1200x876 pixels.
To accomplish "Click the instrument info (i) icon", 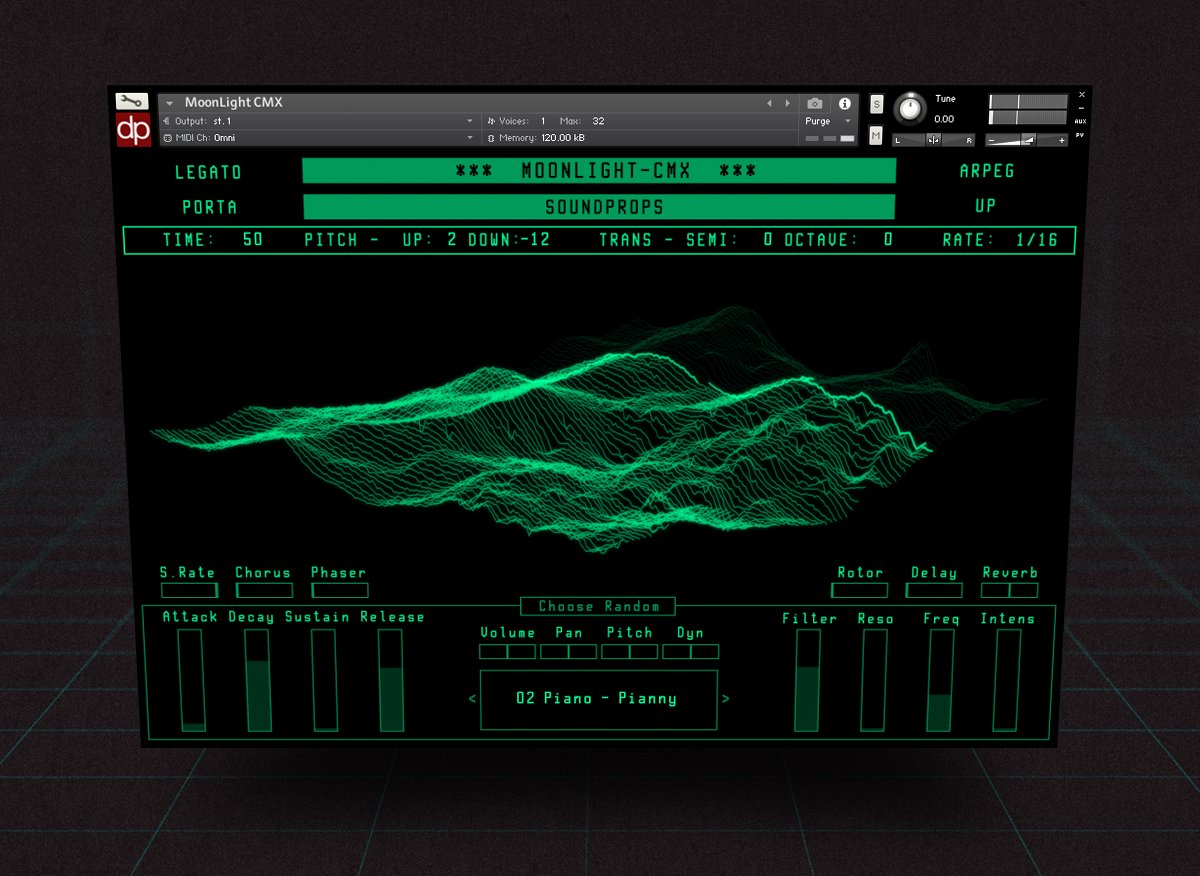I will (x=845, y=103).
